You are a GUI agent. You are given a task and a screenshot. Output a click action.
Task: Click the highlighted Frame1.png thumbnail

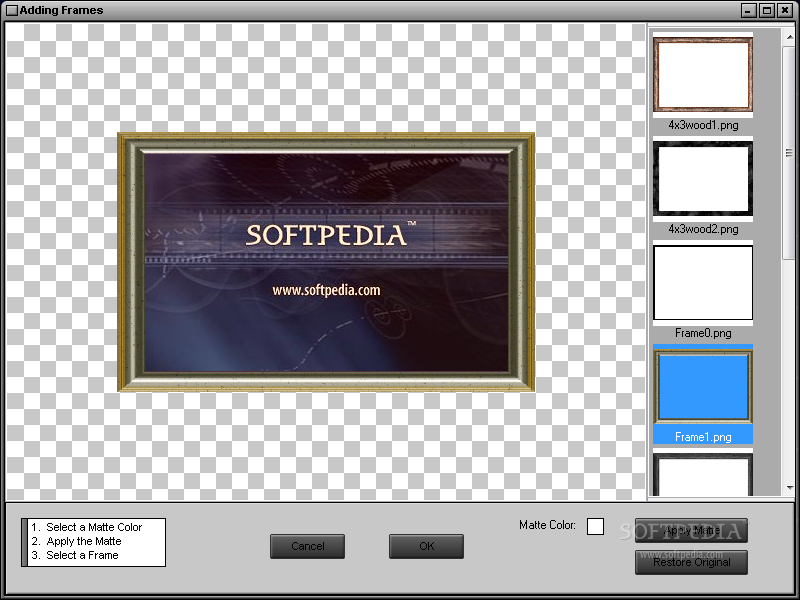coord(703,386)
